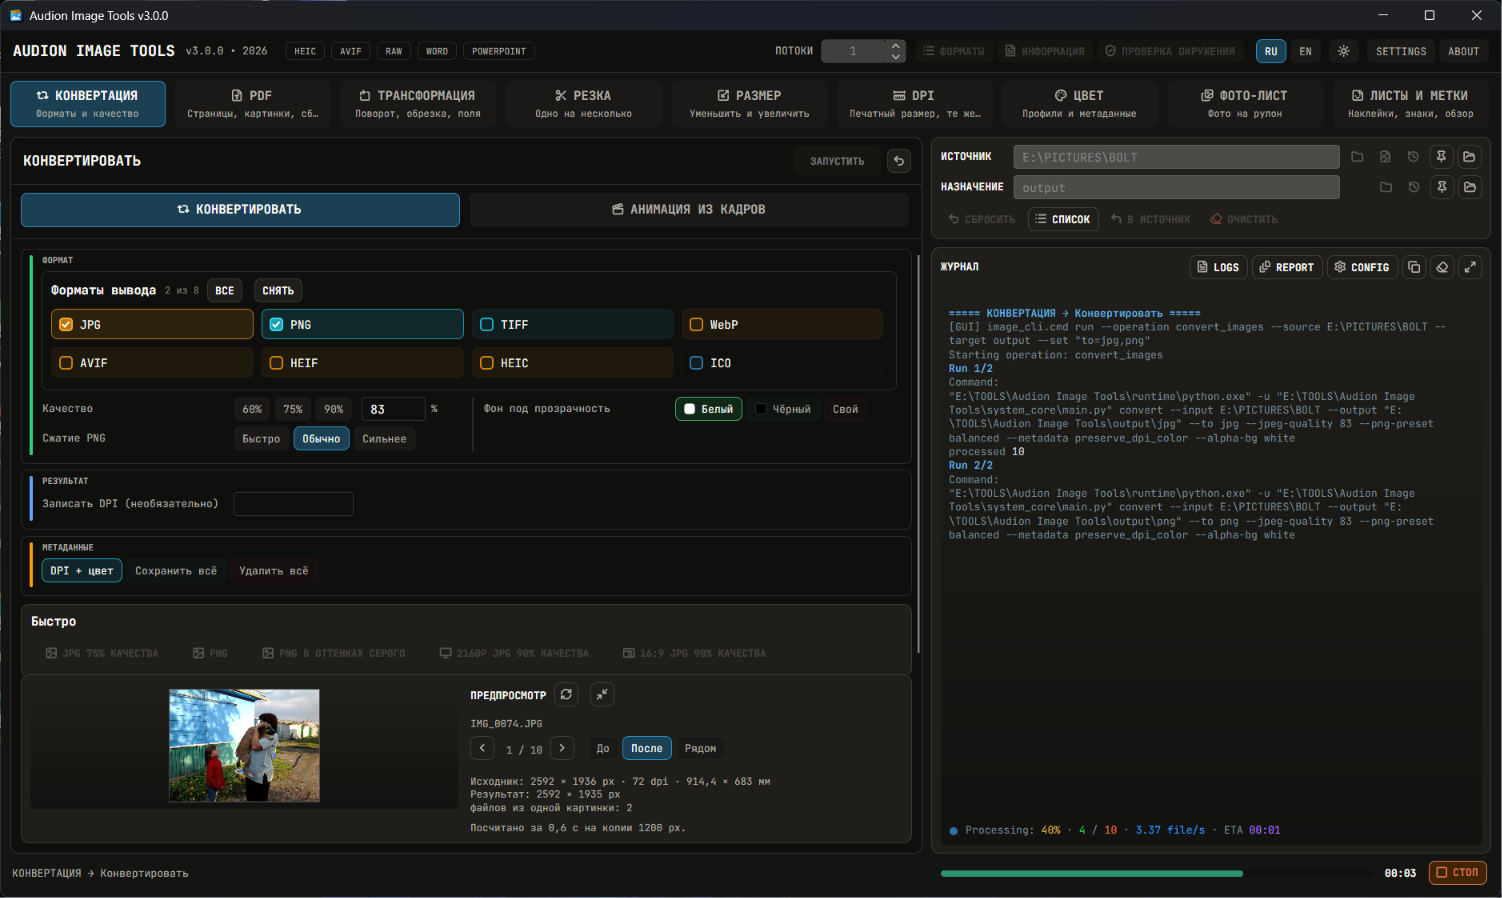Select all formats with ВСЕ

coord(225,291)
